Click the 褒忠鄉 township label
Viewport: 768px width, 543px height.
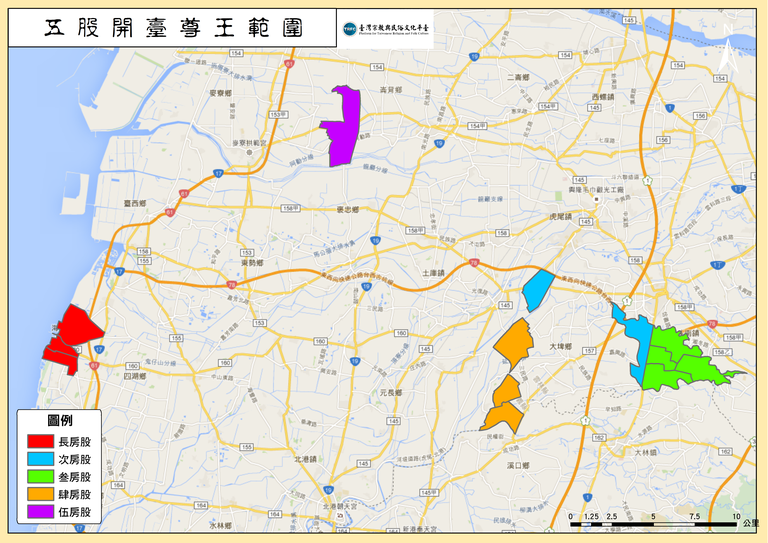coord(347,210)
